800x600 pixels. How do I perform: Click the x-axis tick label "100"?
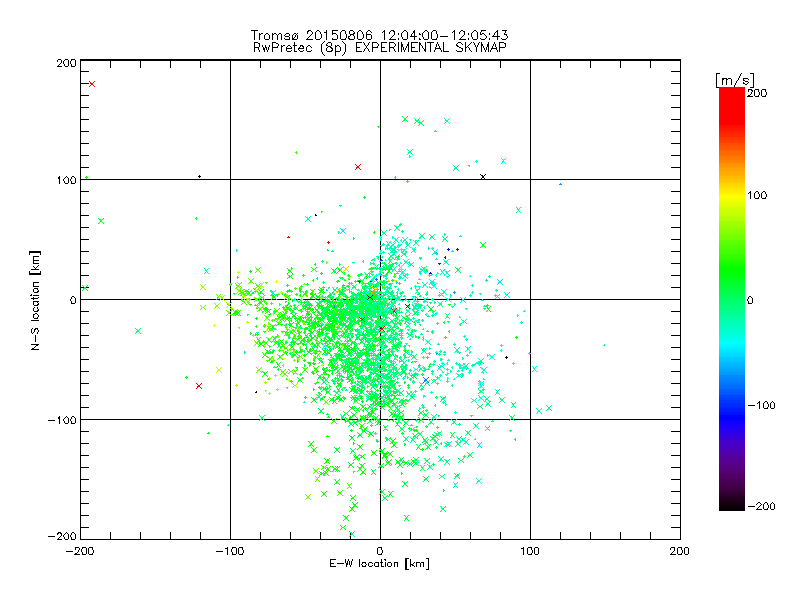coord(530,551)
